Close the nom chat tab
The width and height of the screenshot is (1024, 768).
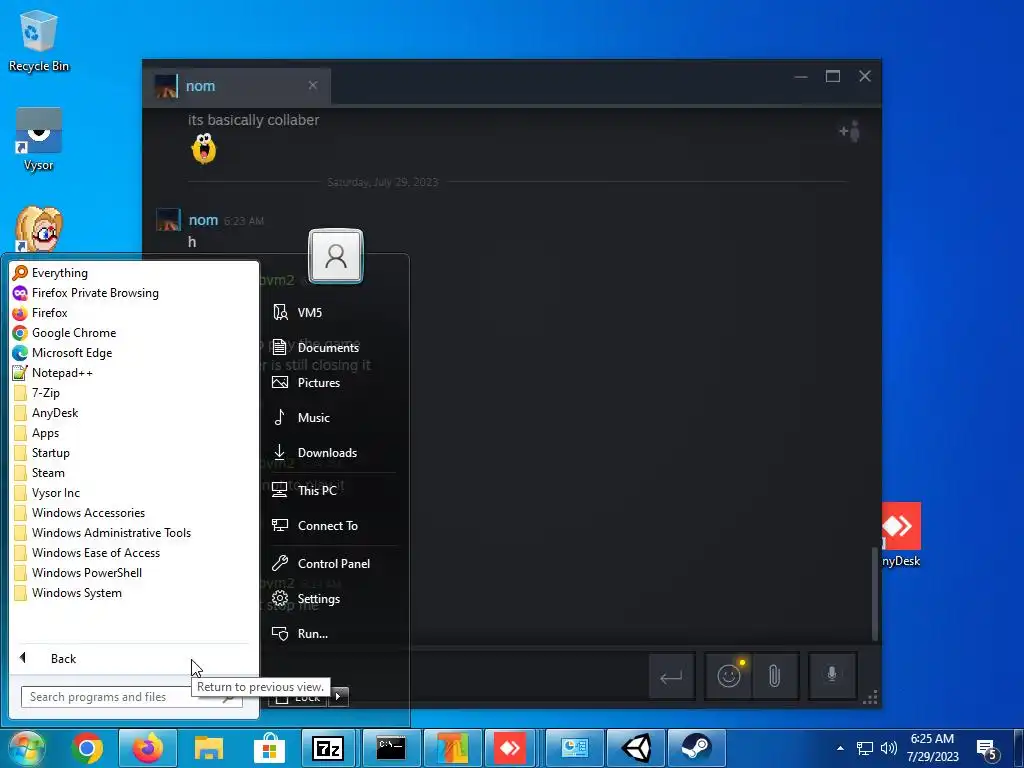[x=313, y=86]
